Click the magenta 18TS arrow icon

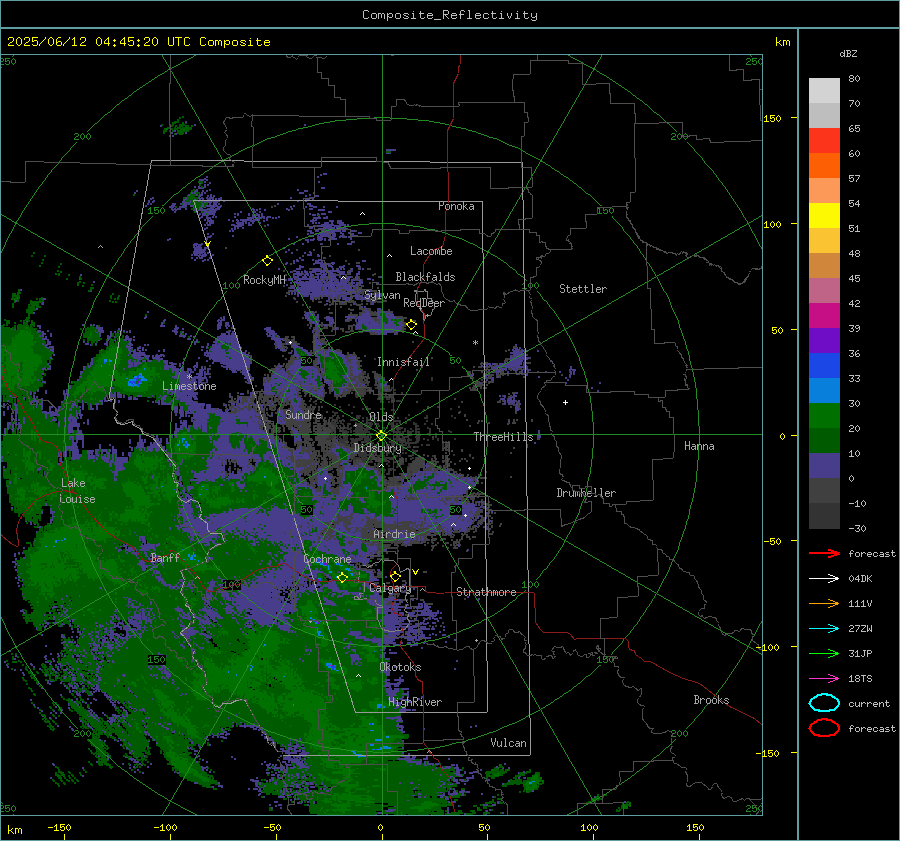(824, 679)
